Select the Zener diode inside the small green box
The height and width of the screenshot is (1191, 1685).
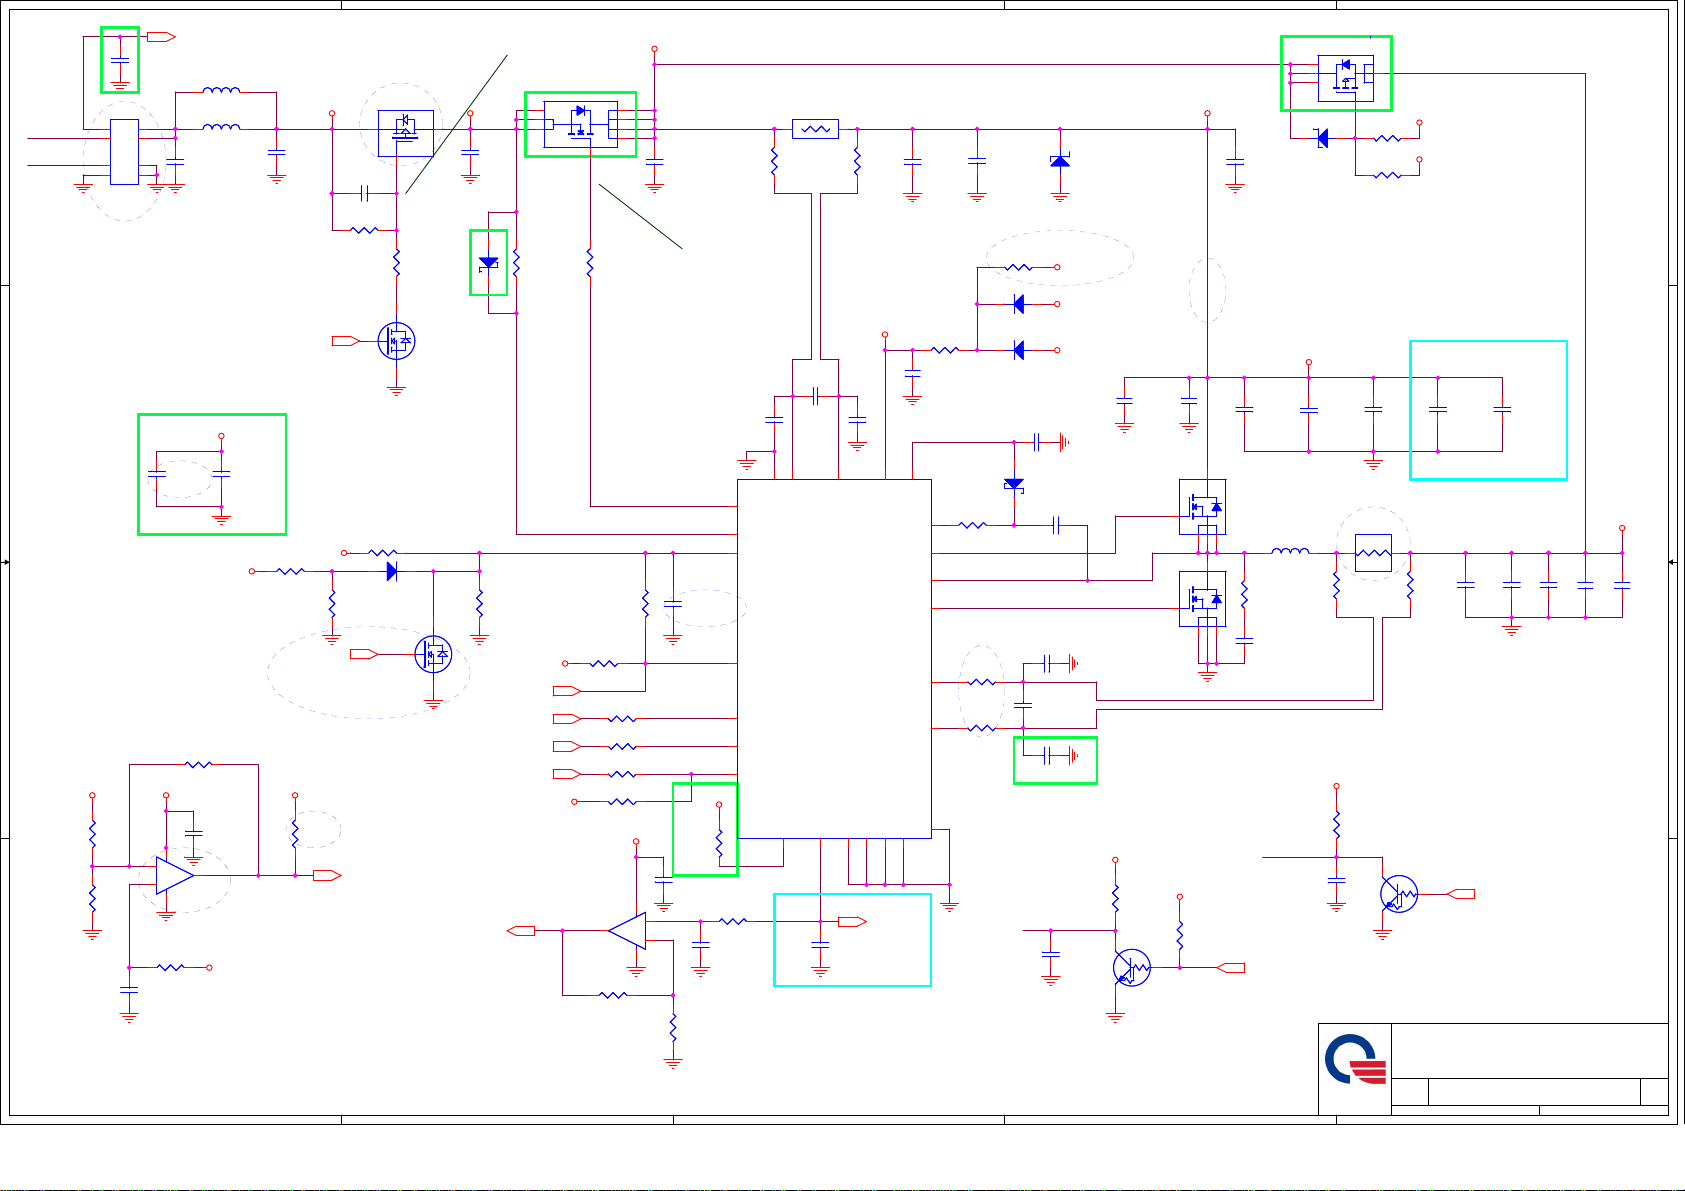pyautogui.click(x=489, y=263)
